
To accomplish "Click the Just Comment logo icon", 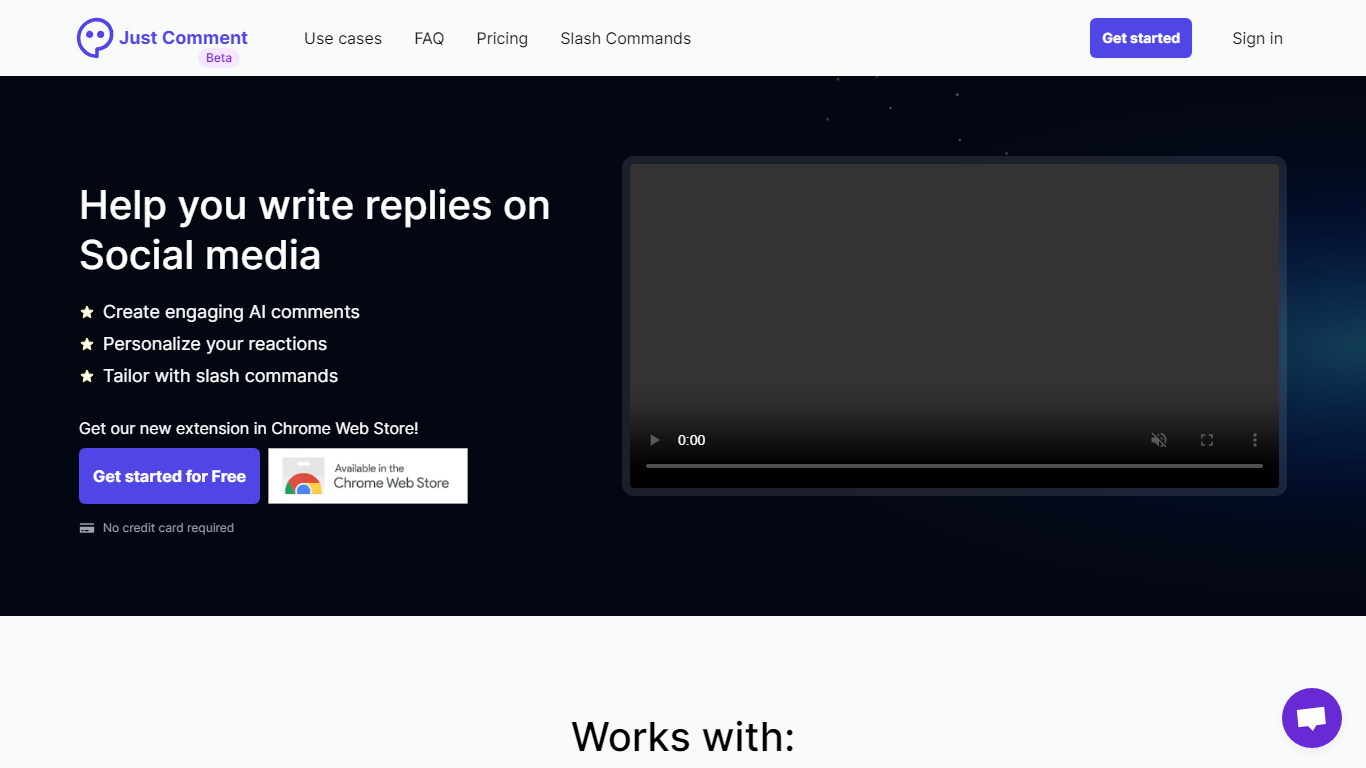I will coord(95,38).
